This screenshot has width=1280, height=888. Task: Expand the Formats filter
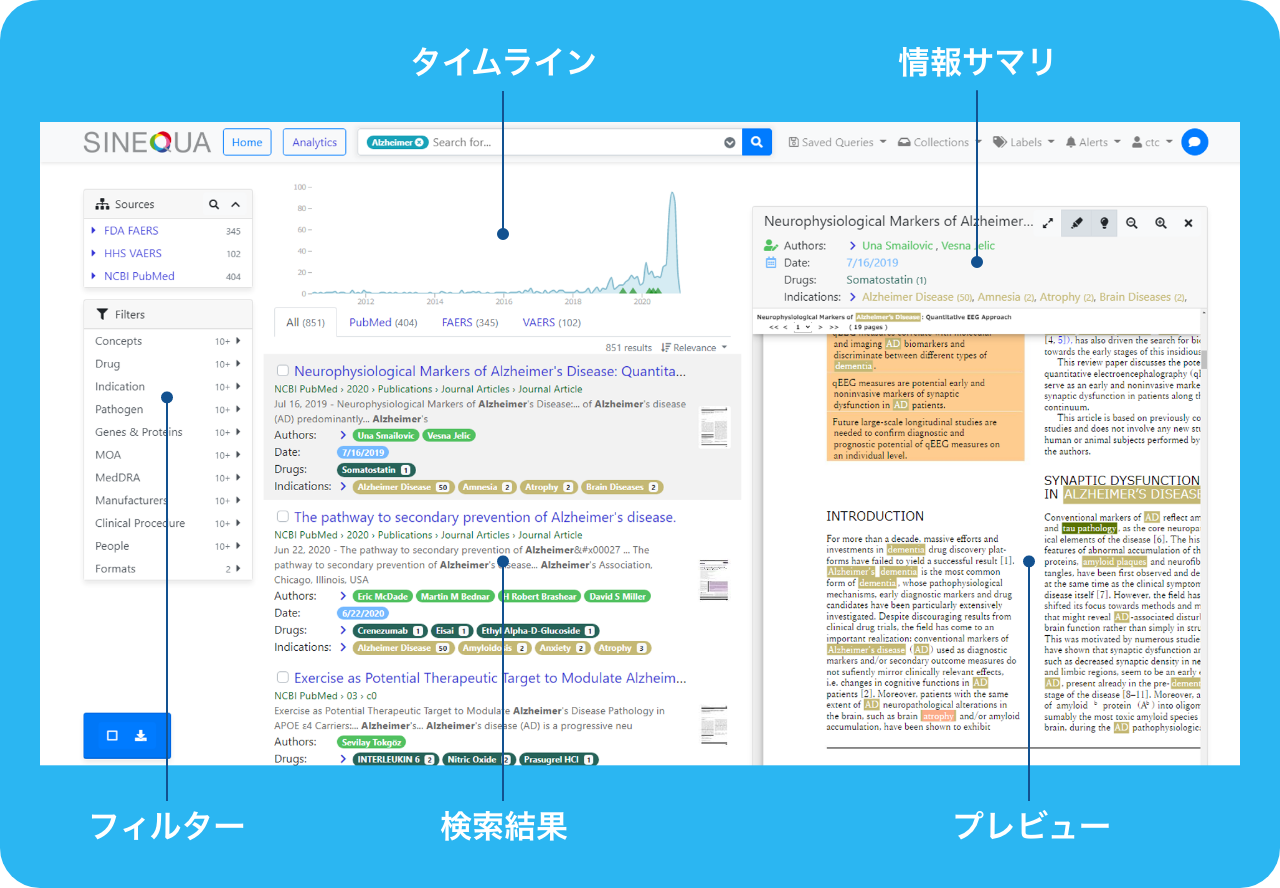click(238, 569)
